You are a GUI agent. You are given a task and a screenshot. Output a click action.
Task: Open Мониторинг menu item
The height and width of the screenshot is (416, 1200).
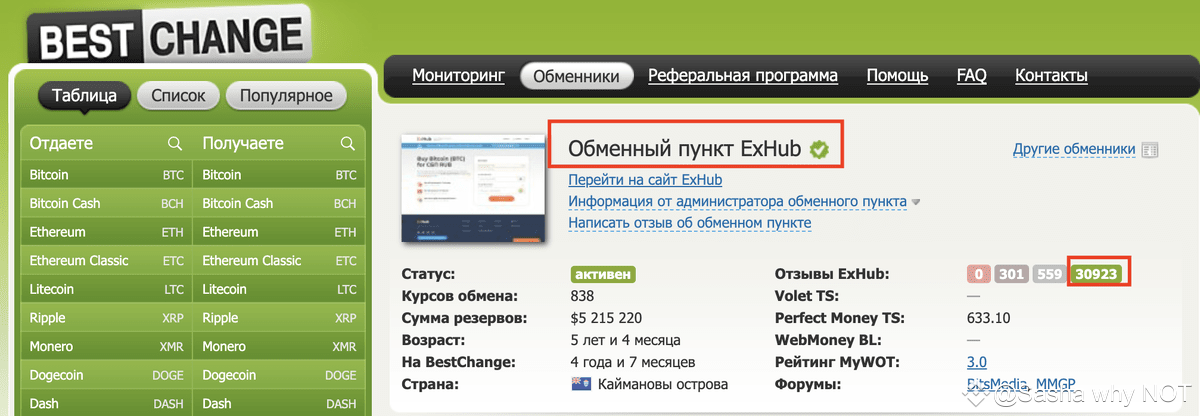tap(459, 75)
